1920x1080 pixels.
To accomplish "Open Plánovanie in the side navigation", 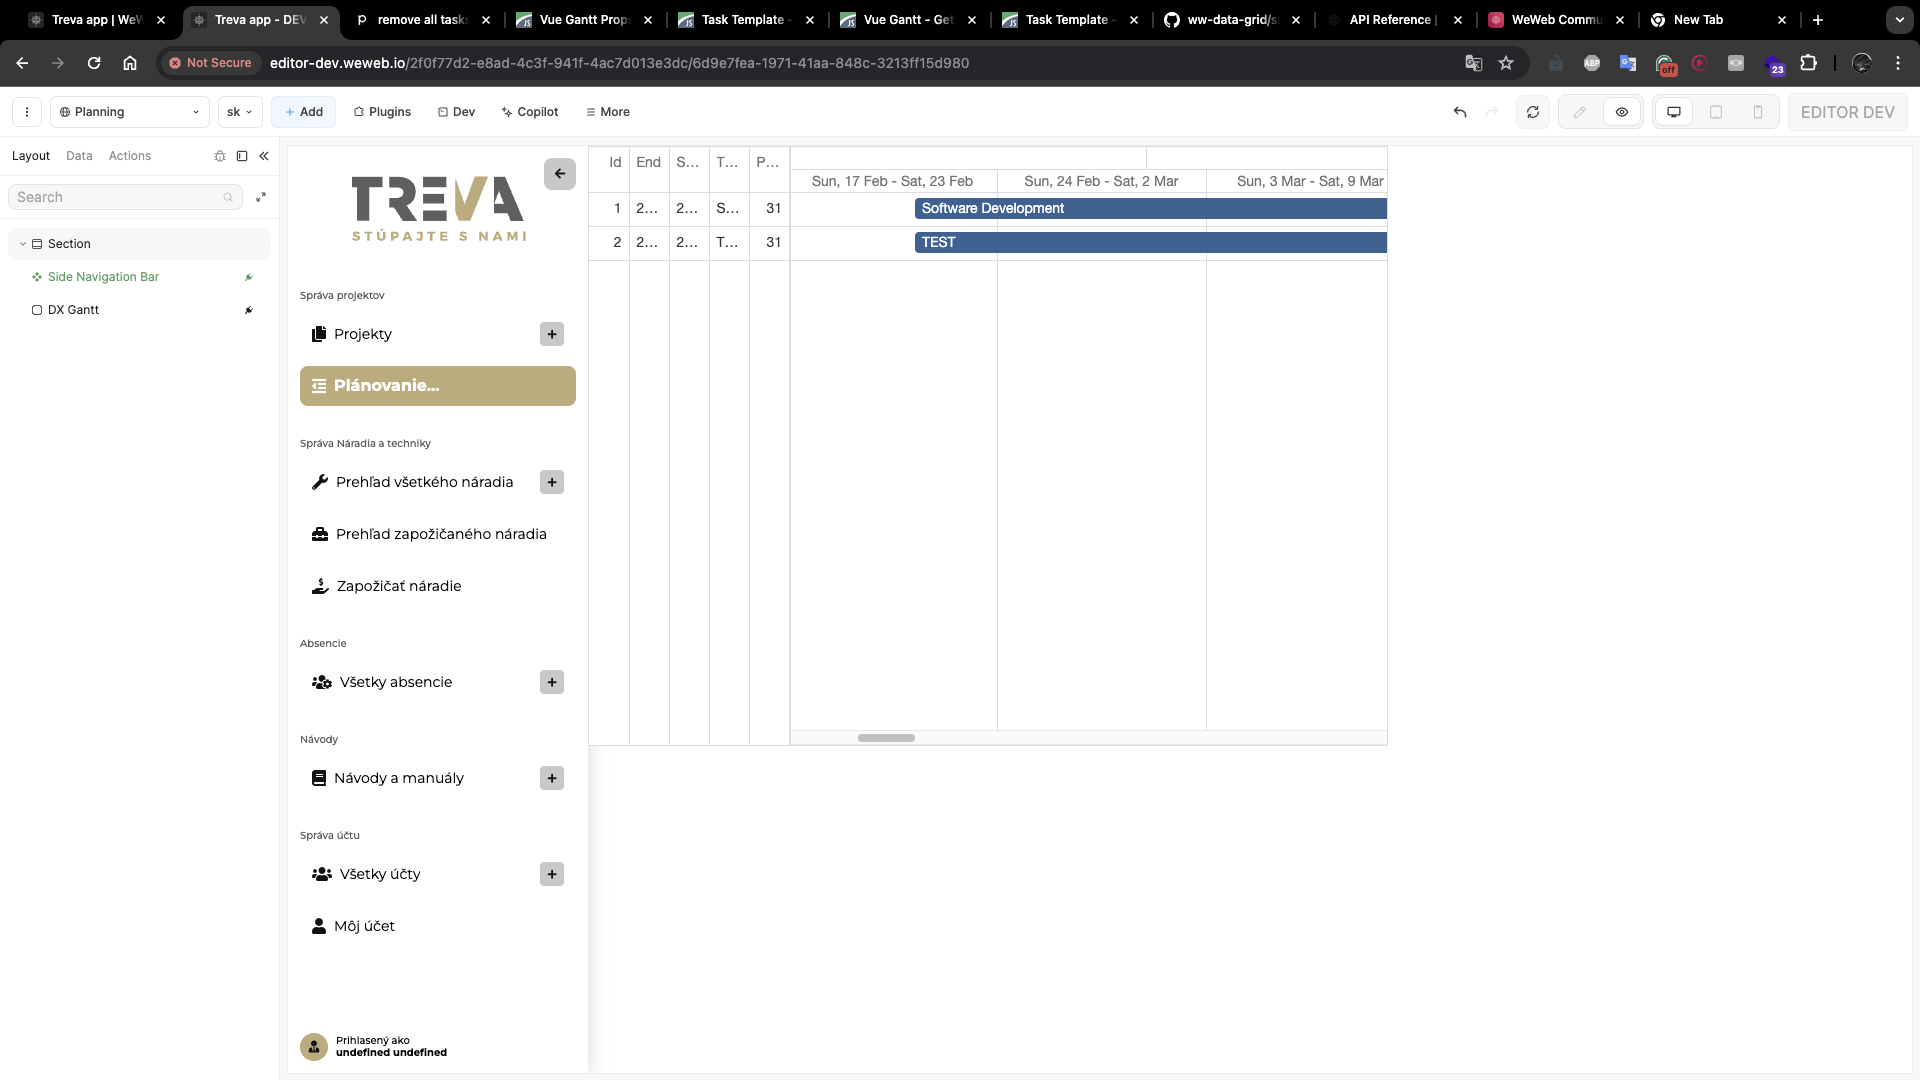I will coord(437,385).
